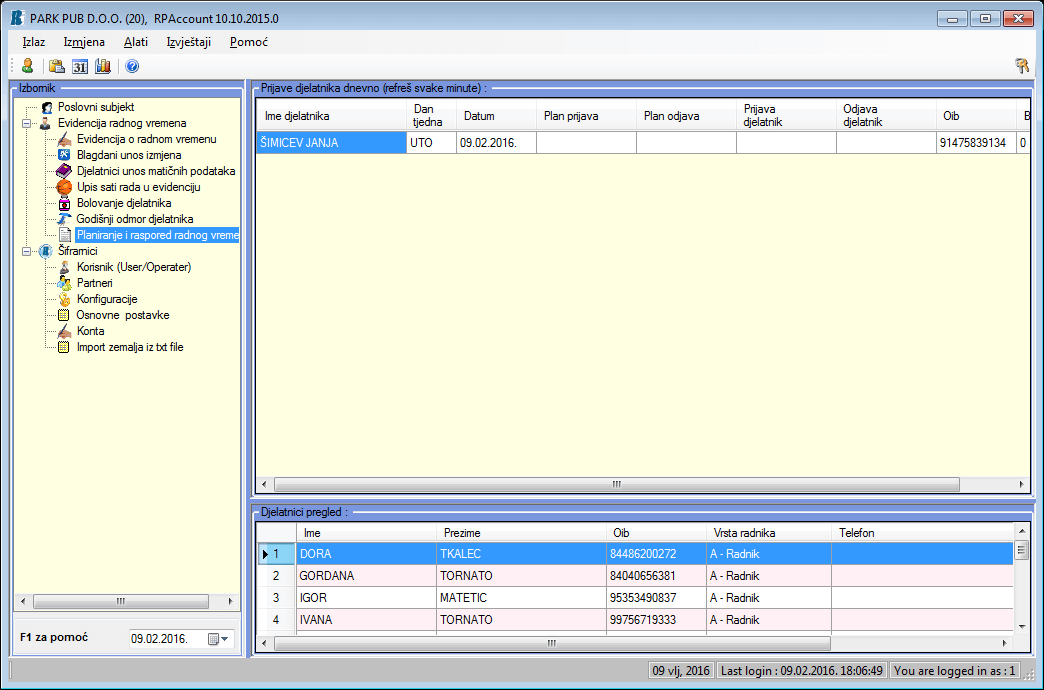Collapse the Evidencija radnog vremena tree node

click(27, 123)
